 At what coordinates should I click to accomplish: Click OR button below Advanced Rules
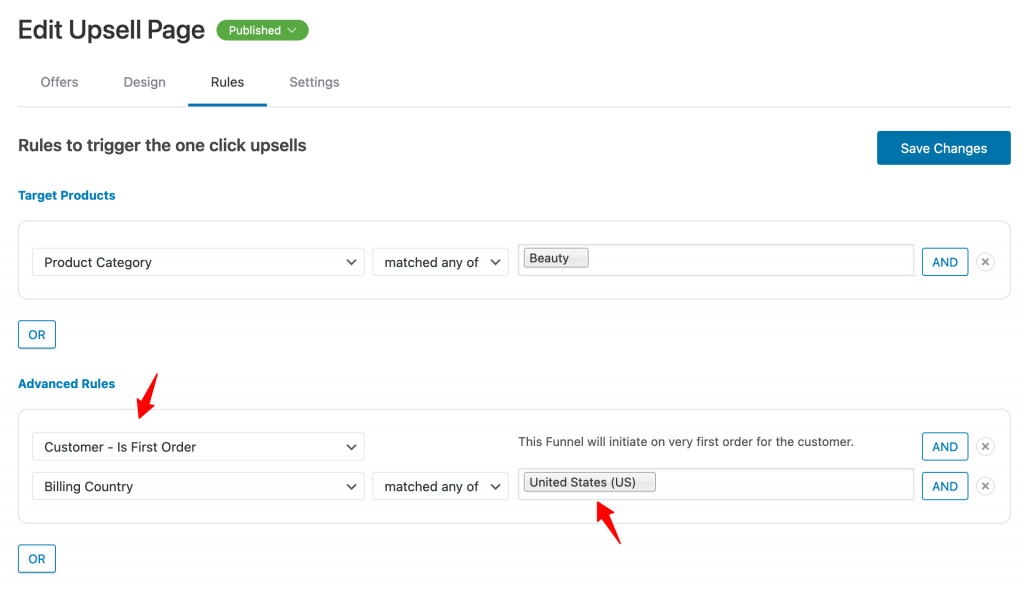(37, 559)
